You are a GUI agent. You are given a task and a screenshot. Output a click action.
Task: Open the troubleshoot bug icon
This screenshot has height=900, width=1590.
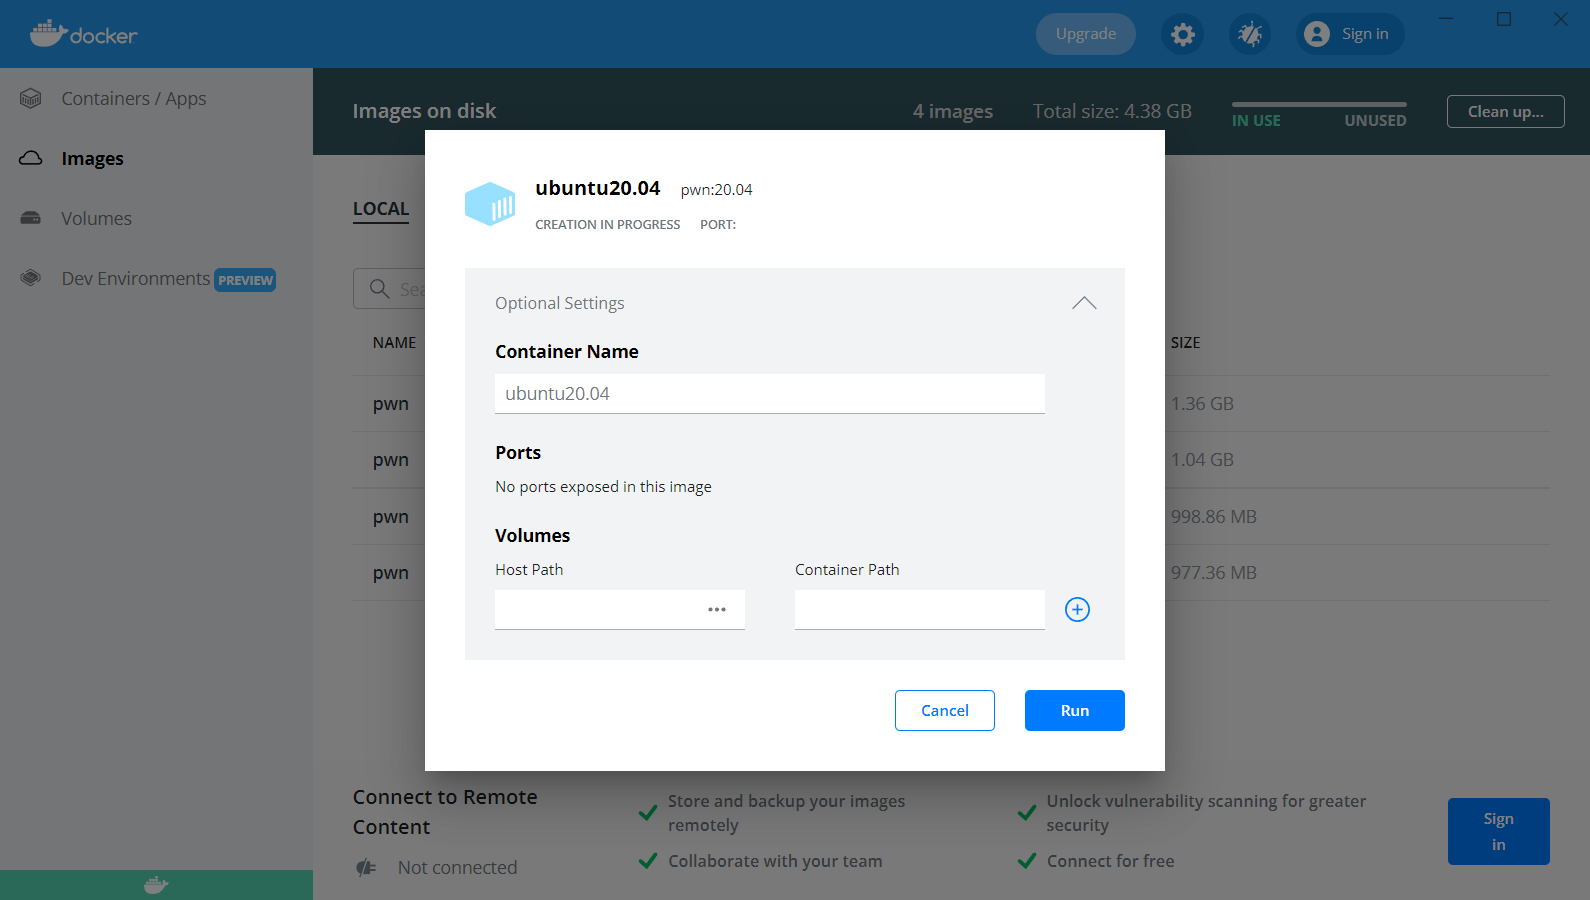point(1250,34)
